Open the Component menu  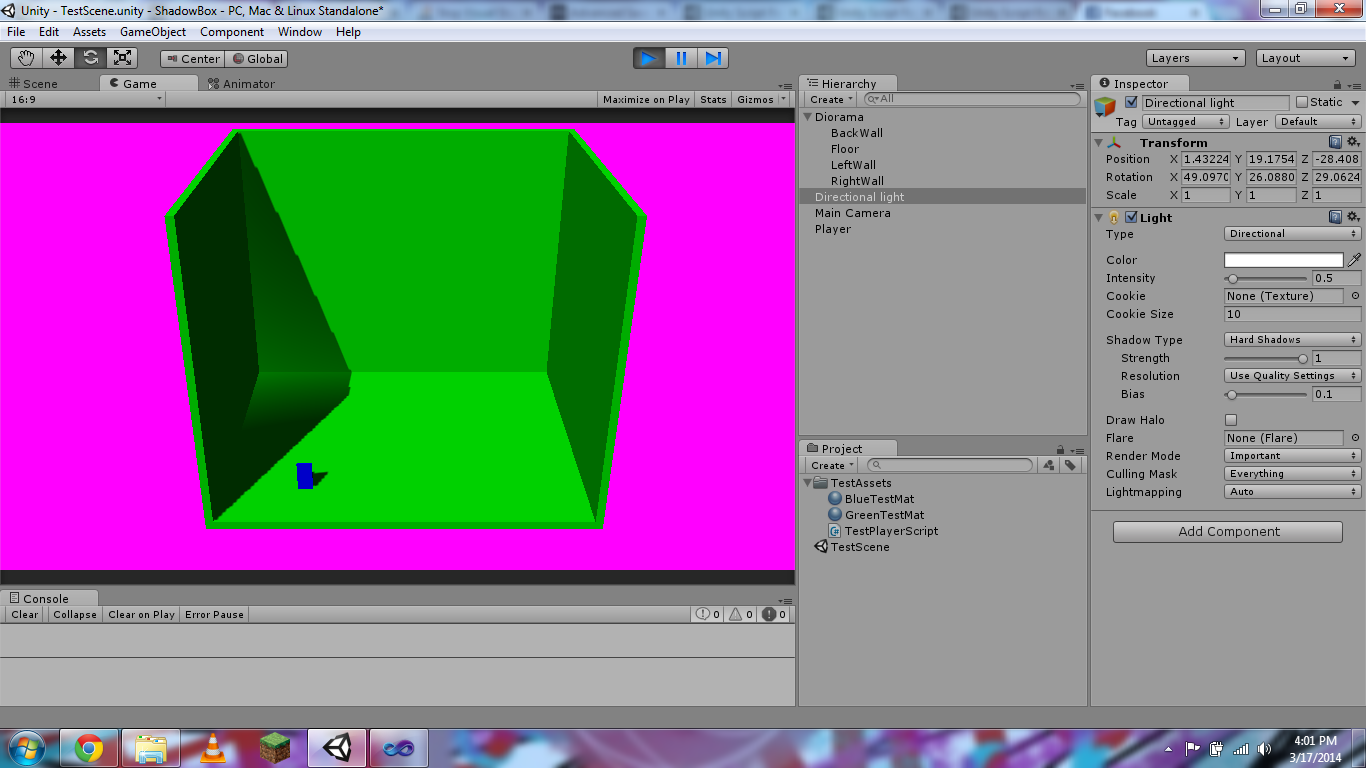coord(232,32)
